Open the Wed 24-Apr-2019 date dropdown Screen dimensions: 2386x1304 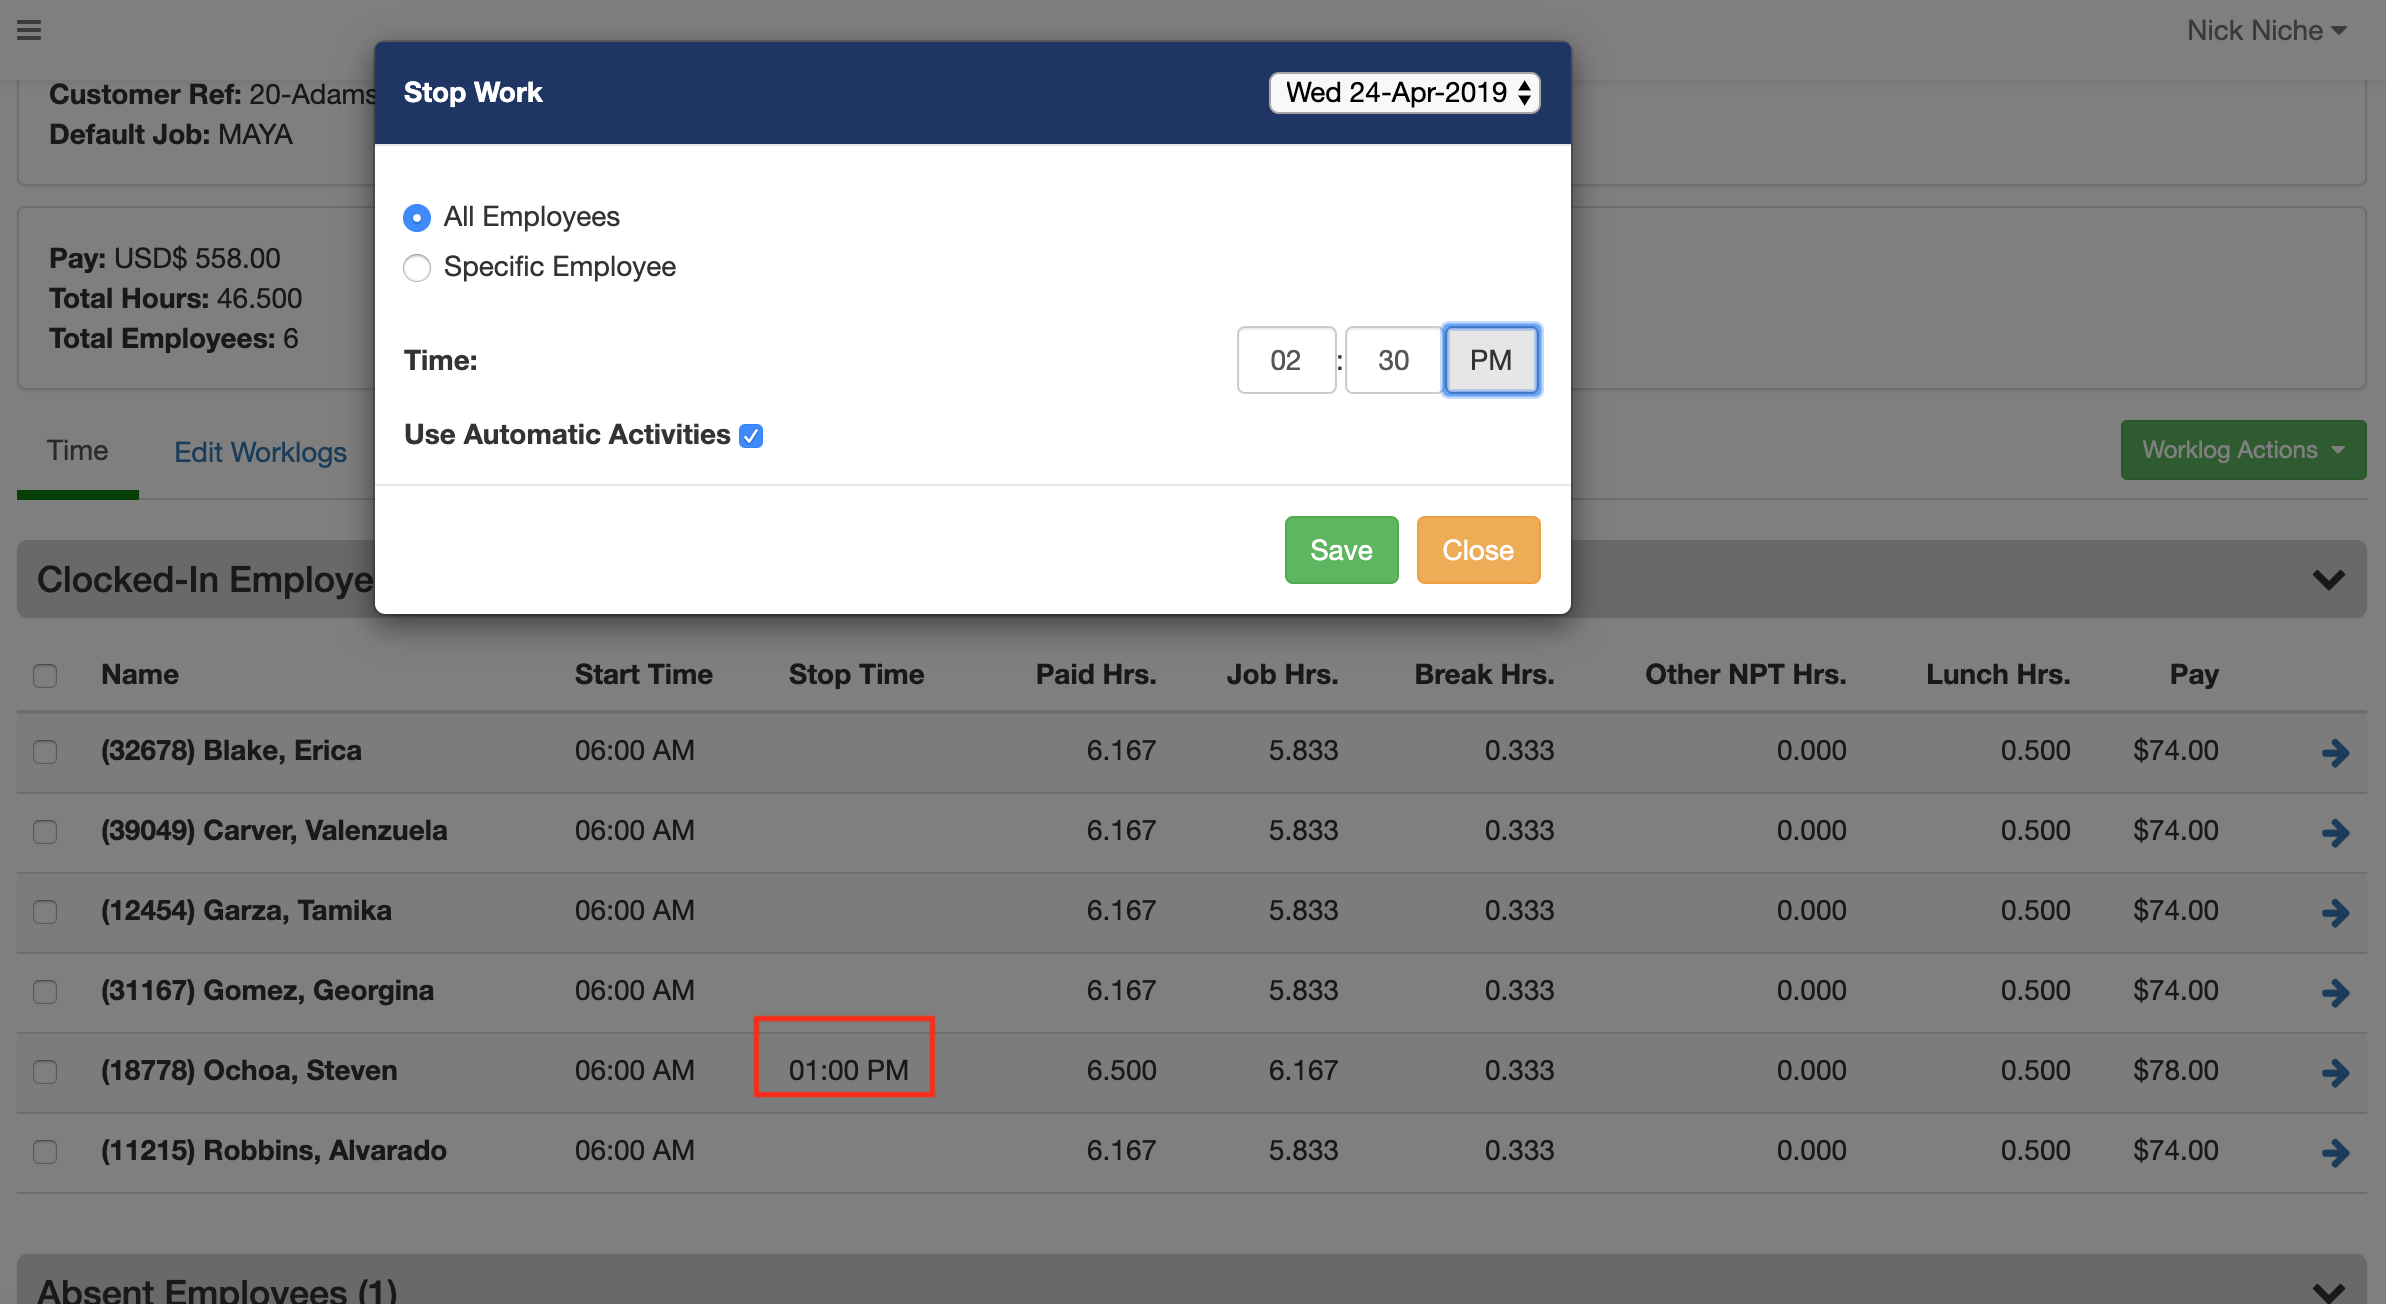(x=1404, y=93)
